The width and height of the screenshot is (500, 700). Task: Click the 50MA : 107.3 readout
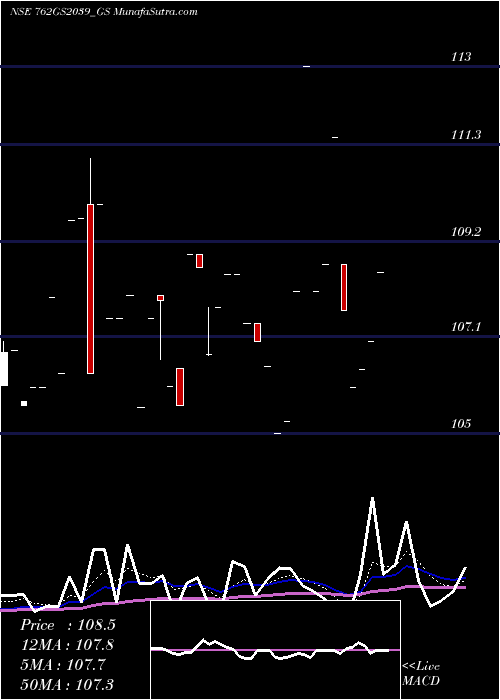click(67, 684)
